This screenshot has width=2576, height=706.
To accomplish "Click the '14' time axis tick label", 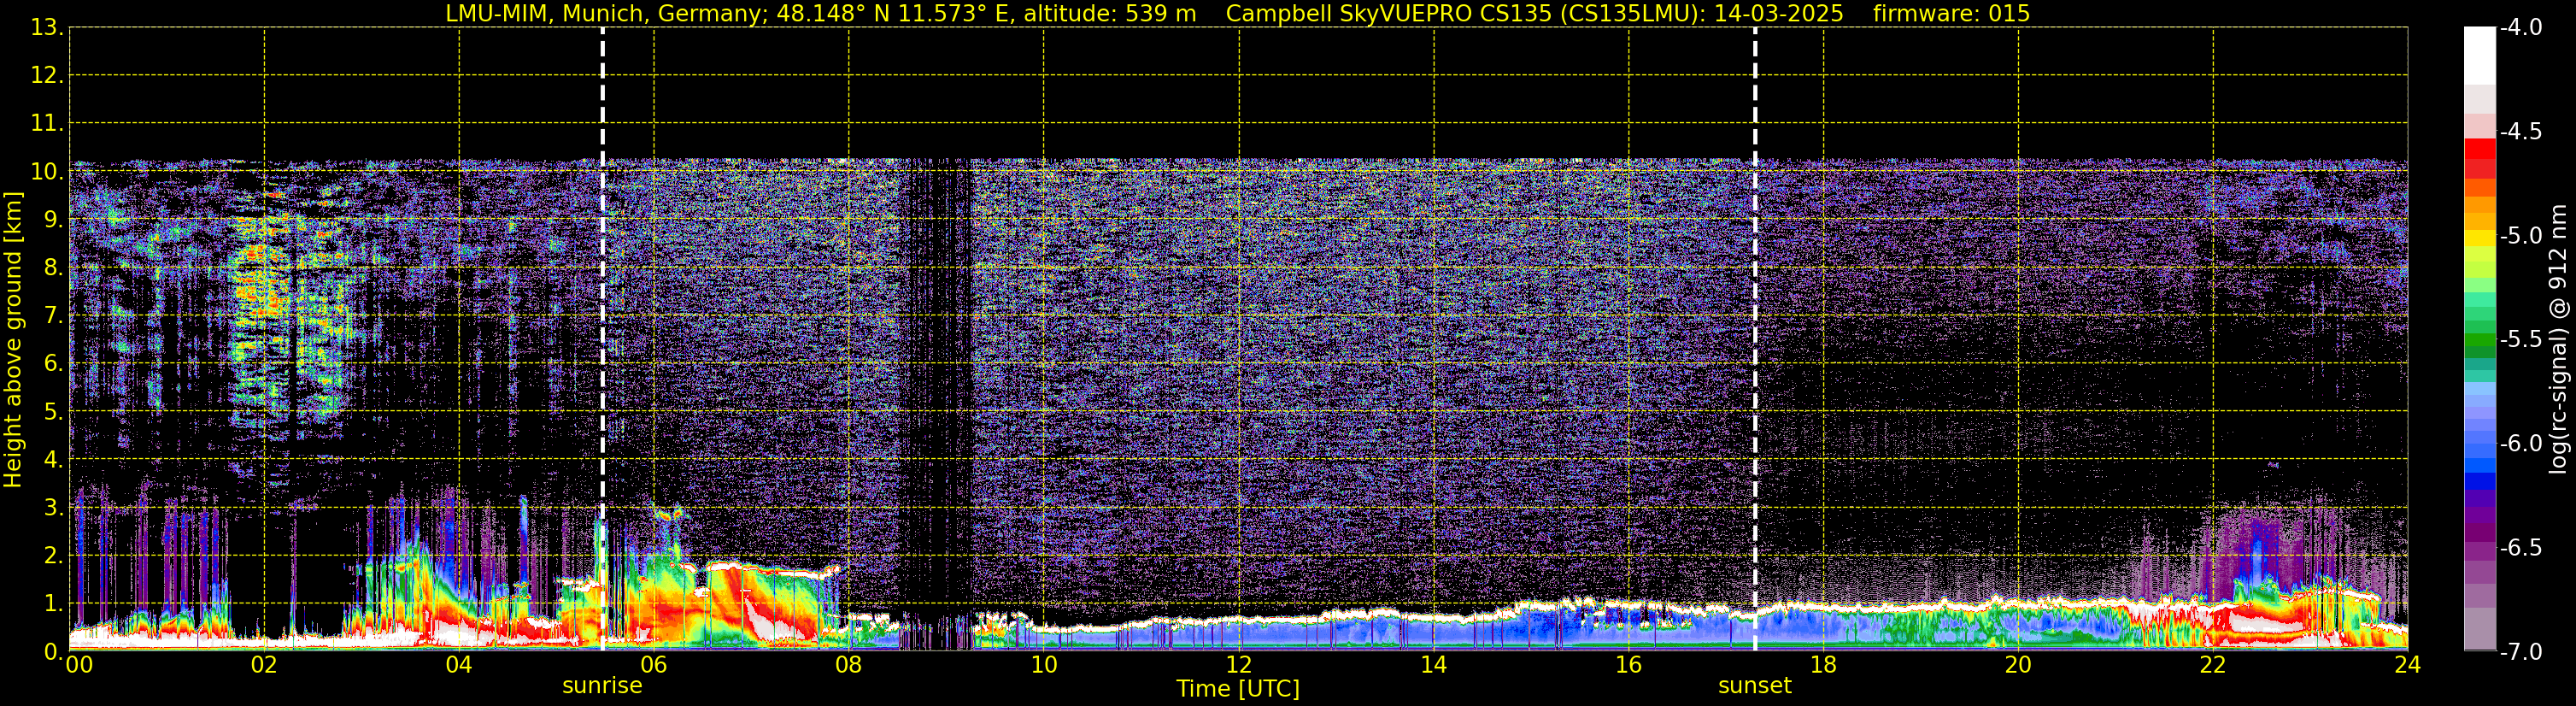I will (1434, 665).
